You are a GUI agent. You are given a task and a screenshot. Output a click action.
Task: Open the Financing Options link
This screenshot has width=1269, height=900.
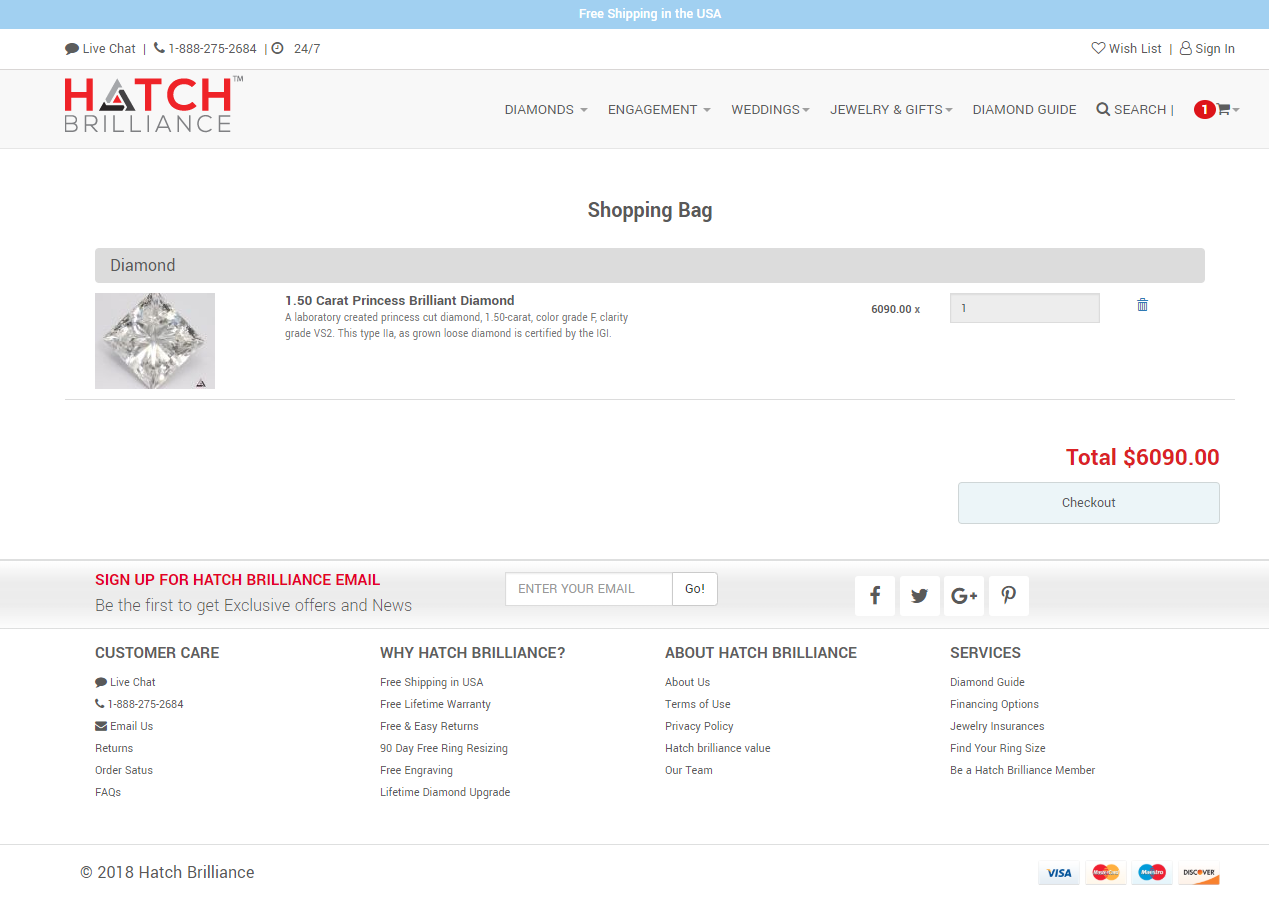point(994,704)
